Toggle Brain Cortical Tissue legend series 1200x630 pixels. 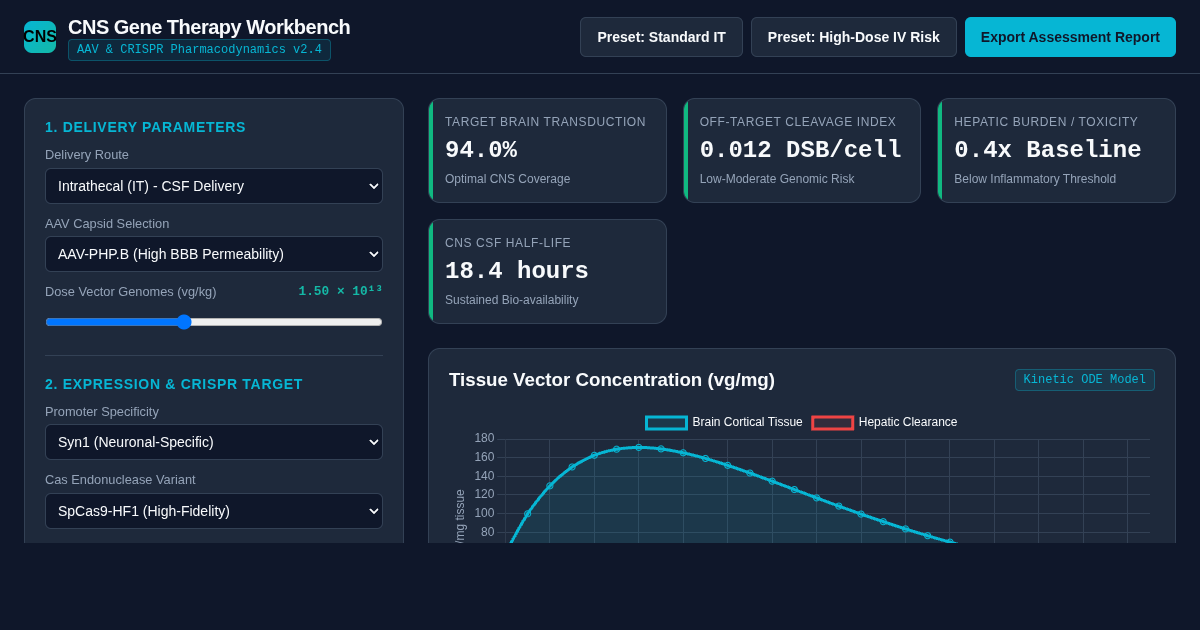(724, 422)
